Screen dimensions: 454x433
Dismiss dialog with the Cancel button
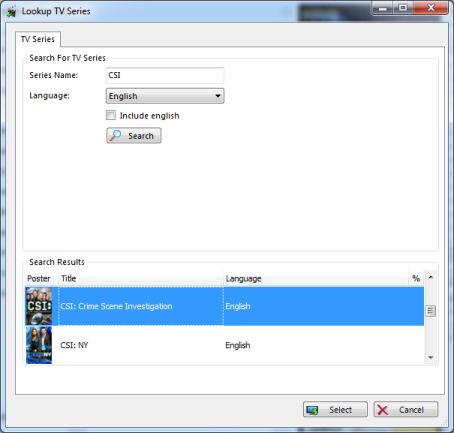(406, 410)
